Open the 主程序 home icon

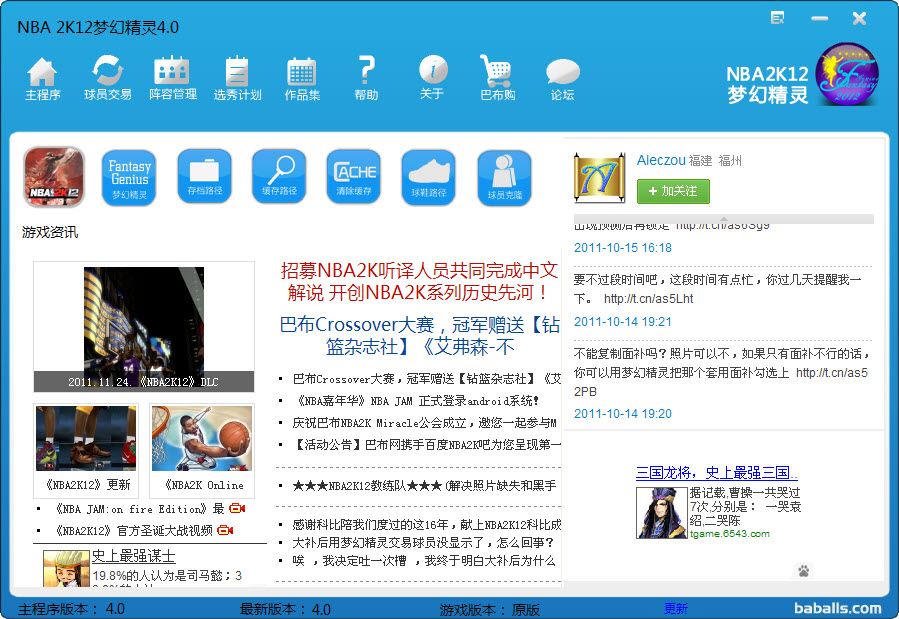[x=42, y=78]
